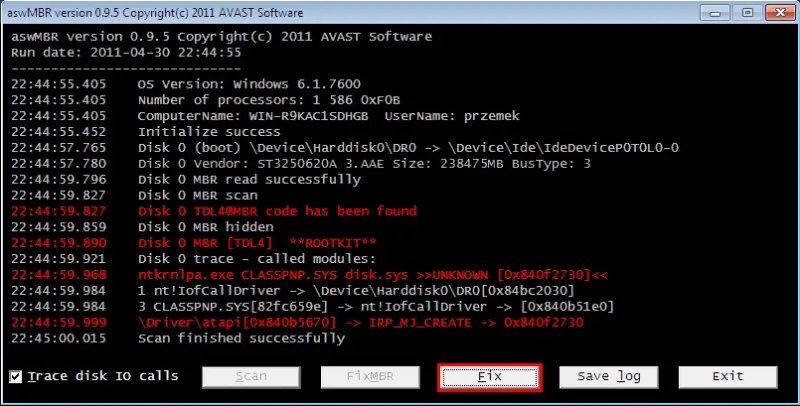Click the red 'ntkrnlpa.exe CLASSPNP.SYS disk.sys' line
The height and width of the screenshot is (406, 800).
click(309, 275)
